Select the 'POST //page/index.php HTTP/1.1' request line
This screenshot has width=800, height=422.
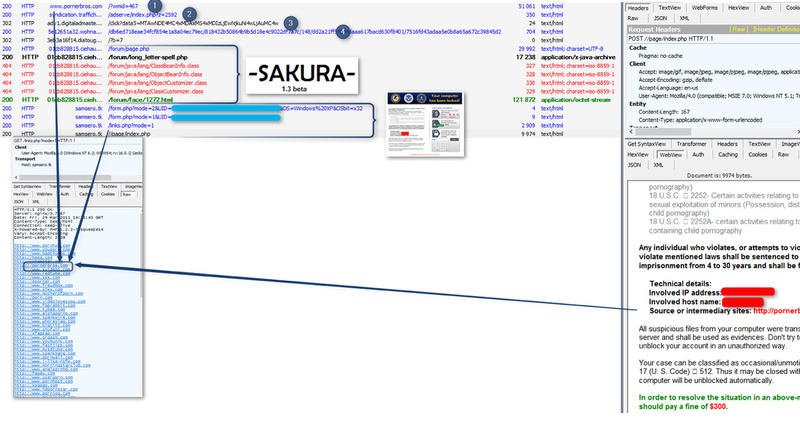coord(670,38)
